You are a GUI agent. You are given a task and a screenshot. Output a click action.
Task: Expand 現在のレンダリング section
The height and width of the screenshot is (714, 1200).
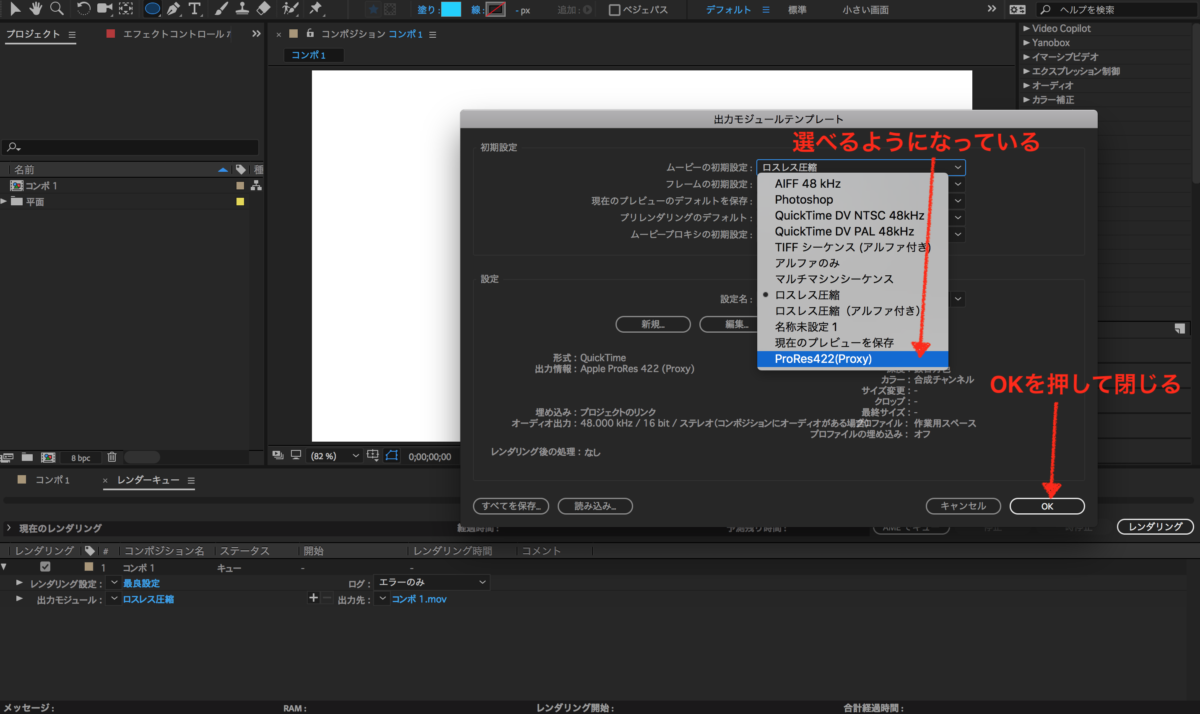coord(9,528)
